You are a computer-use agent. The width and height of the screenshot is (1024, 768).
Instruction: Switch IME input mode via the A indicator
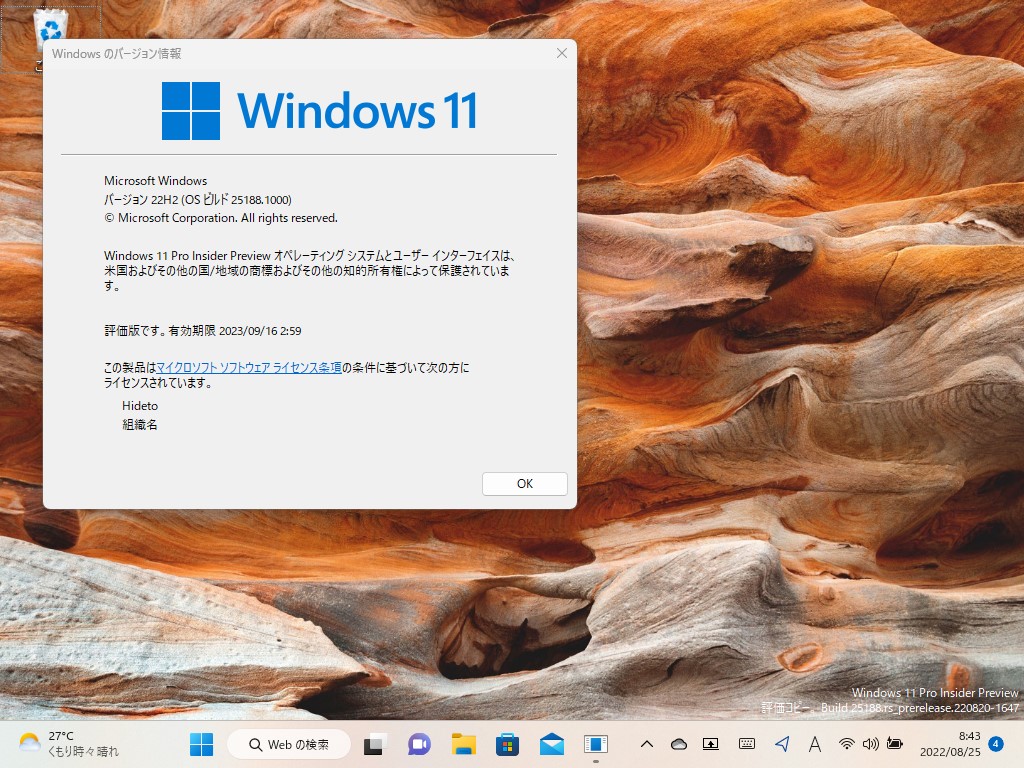pyautogui.click(x=815, y=744)
